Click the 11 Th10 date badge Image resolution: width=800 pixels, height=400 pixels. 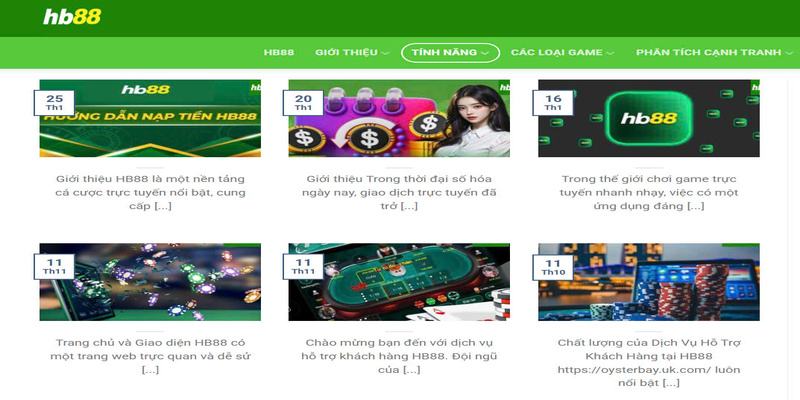pyautogui.click(x=553, y=267)
